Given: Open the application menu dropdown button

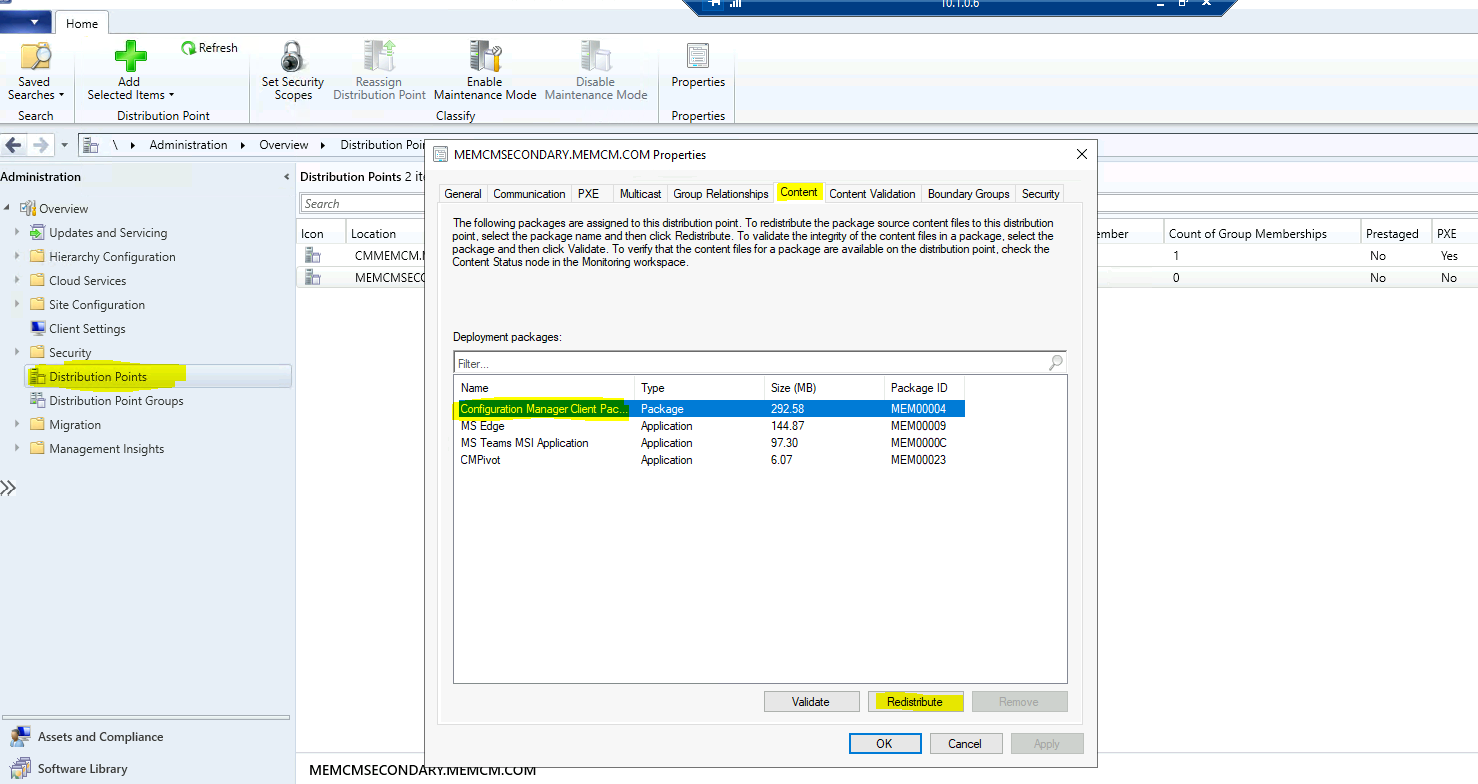Looking at the screenshot, I should [x=27, y=21].
